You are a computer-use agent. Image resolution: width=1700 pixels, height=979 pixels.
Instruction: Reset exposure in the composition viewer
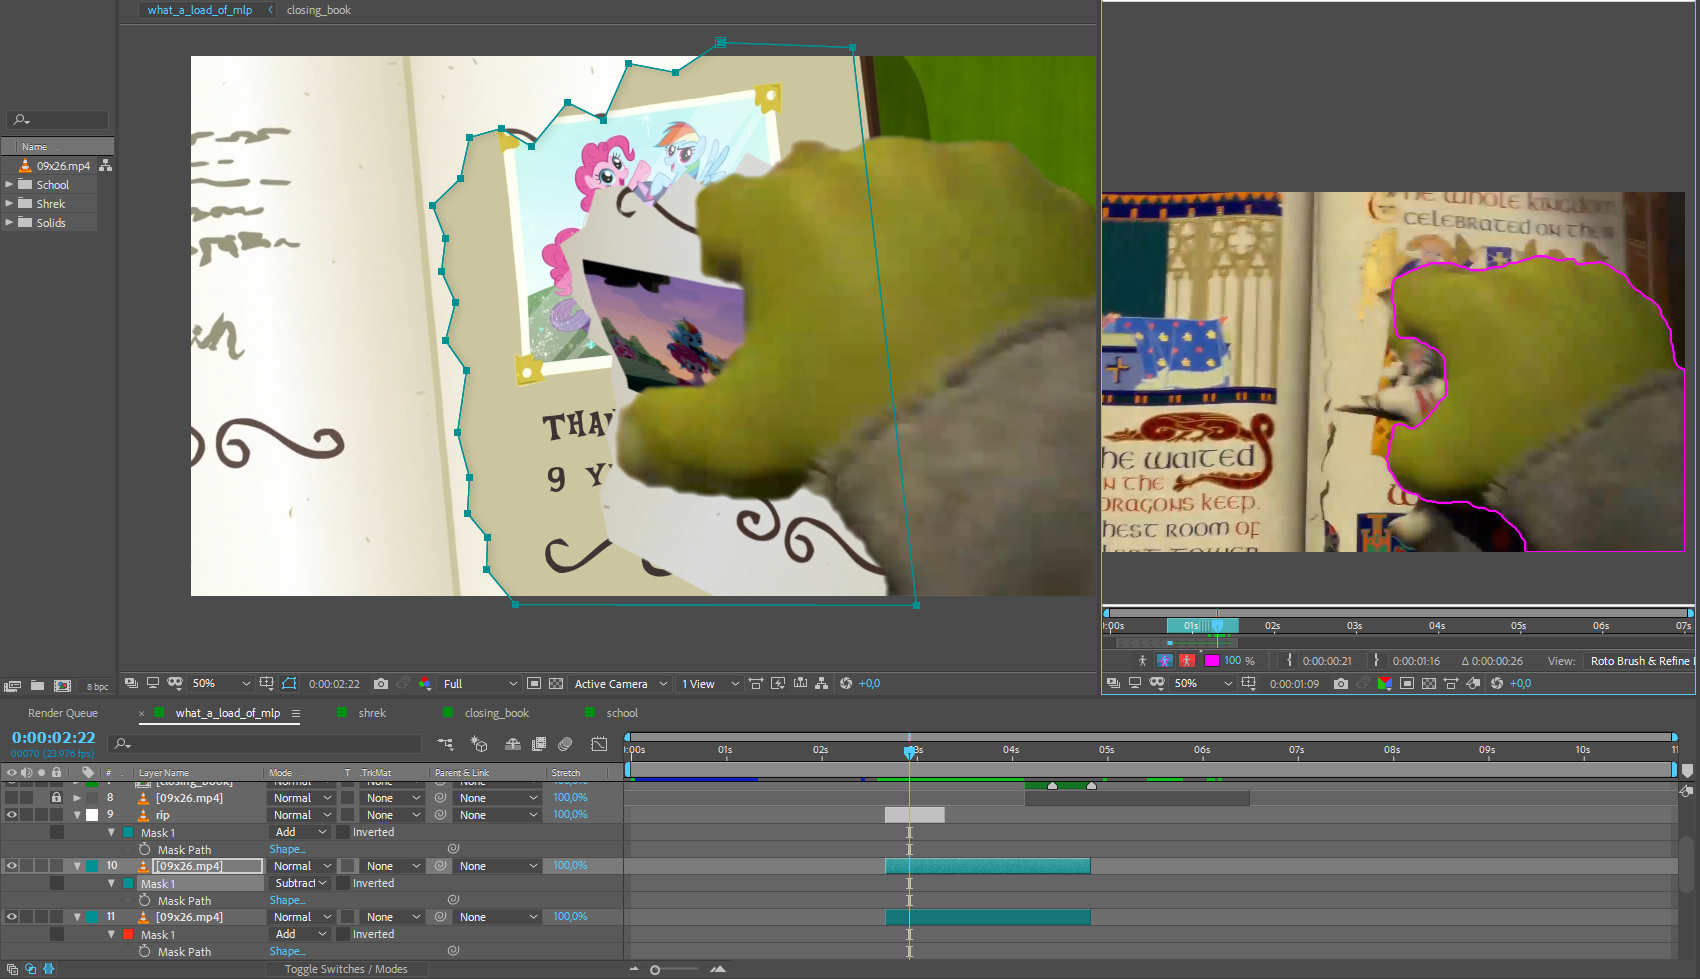point(846,684)
